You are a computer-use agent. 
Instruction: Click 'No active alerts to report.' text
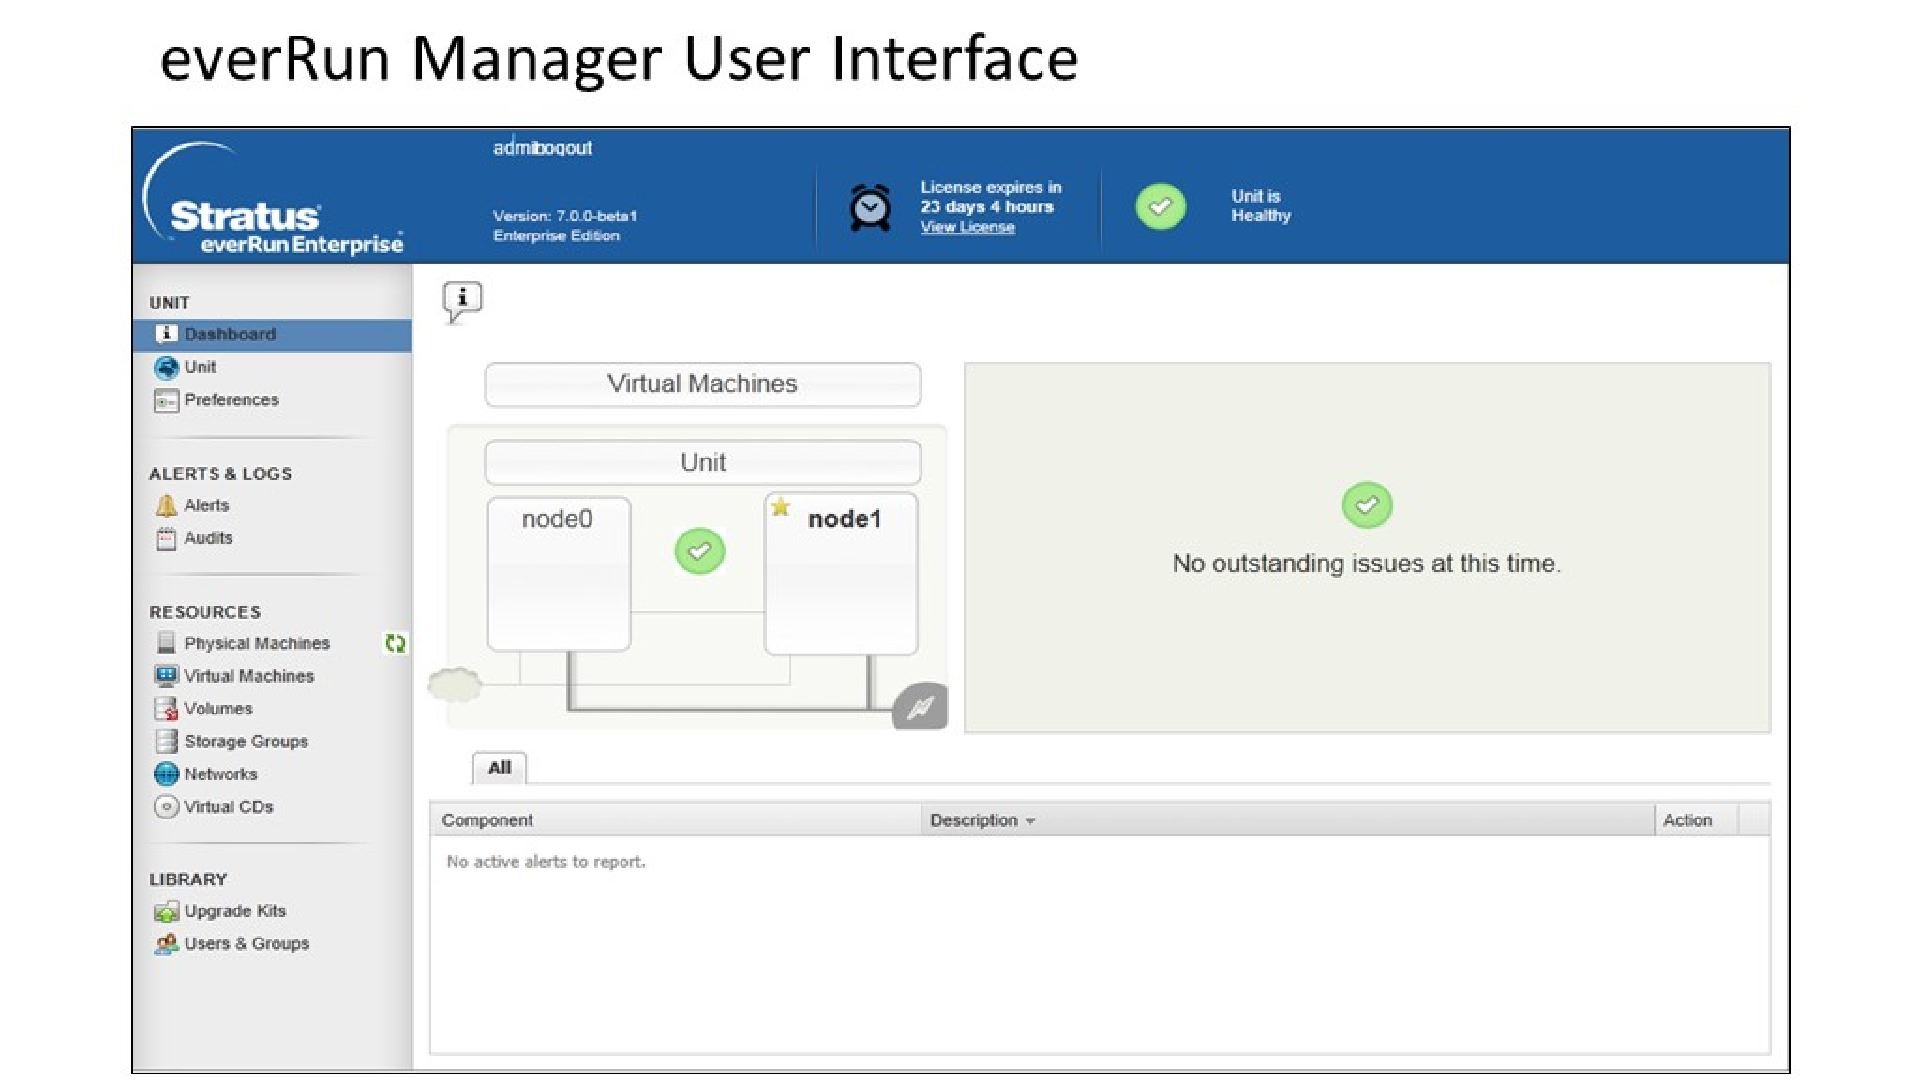[546, 862]
